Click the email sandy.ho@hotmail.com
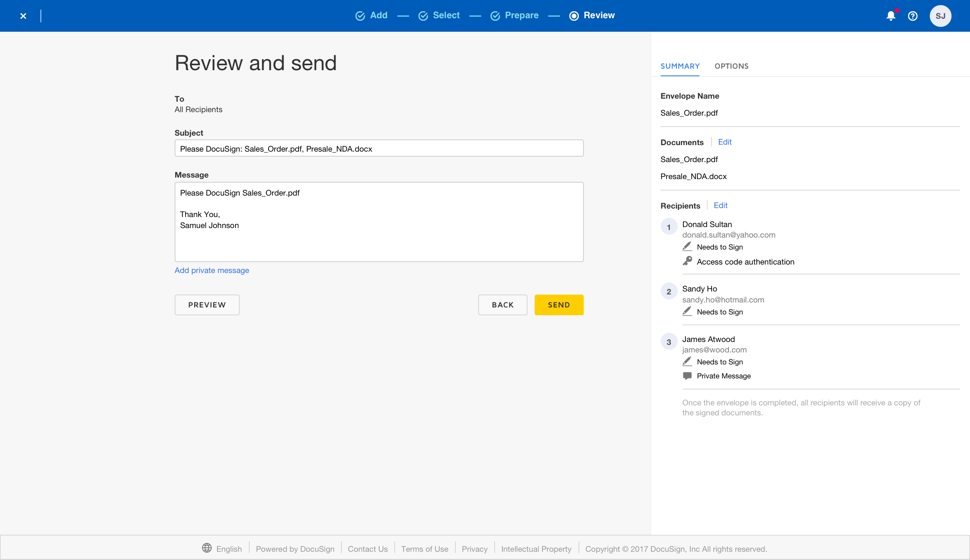 tap(723, 299)
